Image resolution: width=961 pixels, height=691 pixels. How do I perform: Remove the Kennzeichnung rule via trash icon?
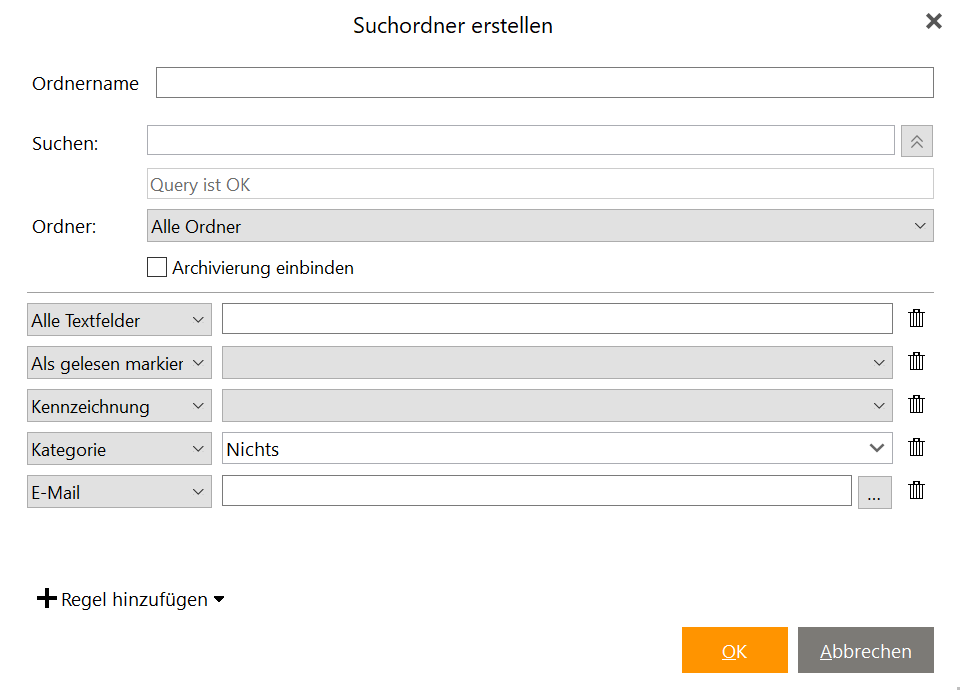point(916,404)
